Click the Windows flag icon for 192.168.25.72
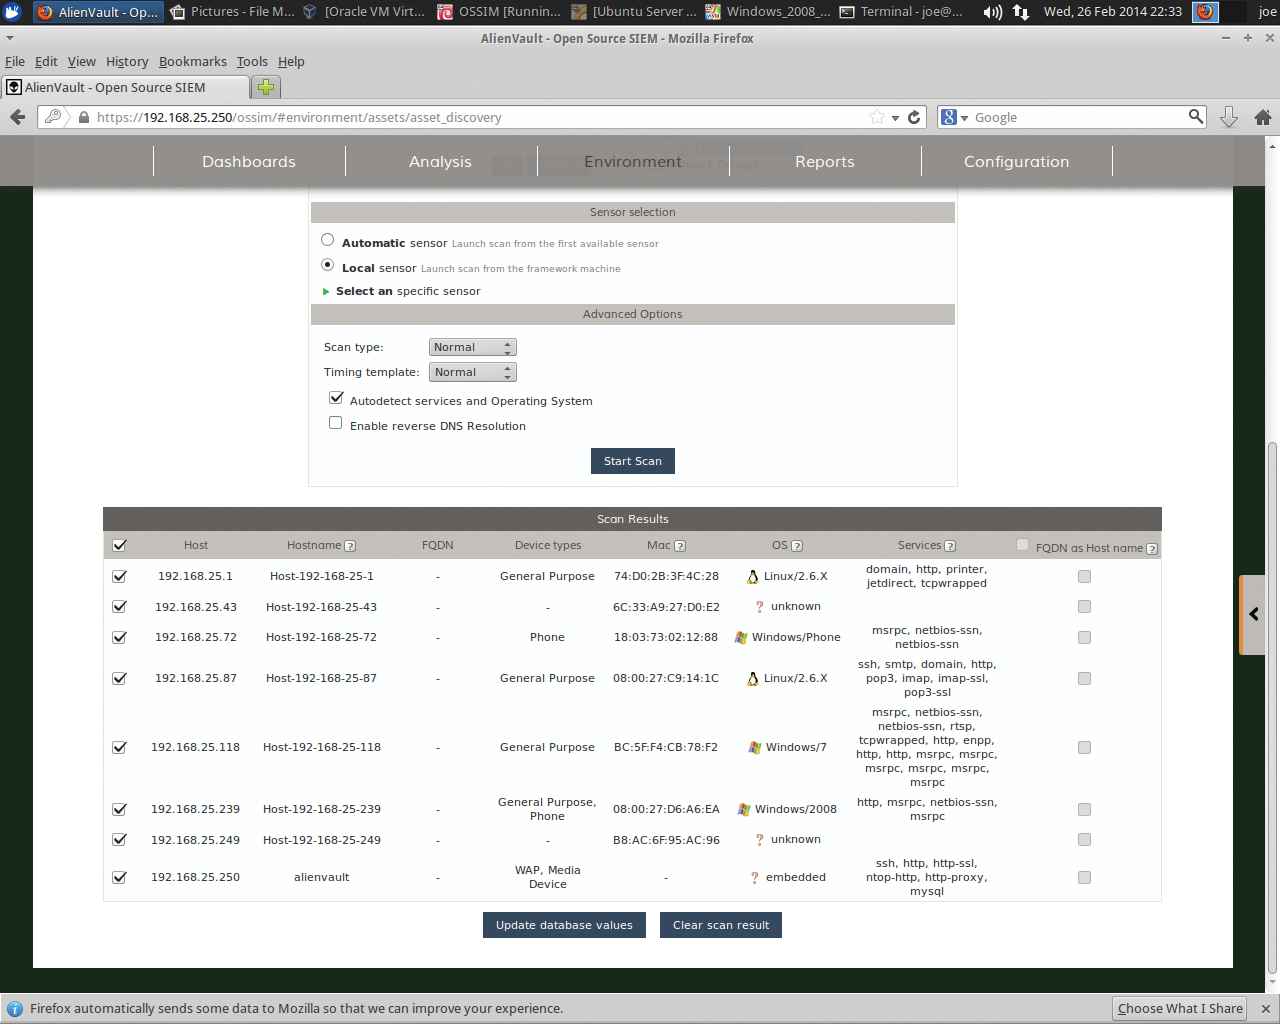Viewport: 1280px width, 1024px height. coord(741,637)
